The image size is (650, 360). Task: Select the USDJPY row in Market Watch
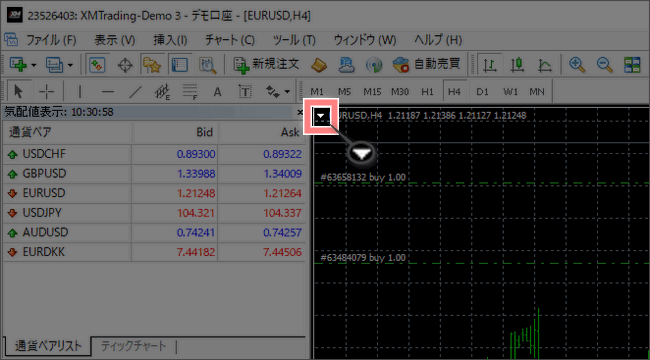coord(154,213)
